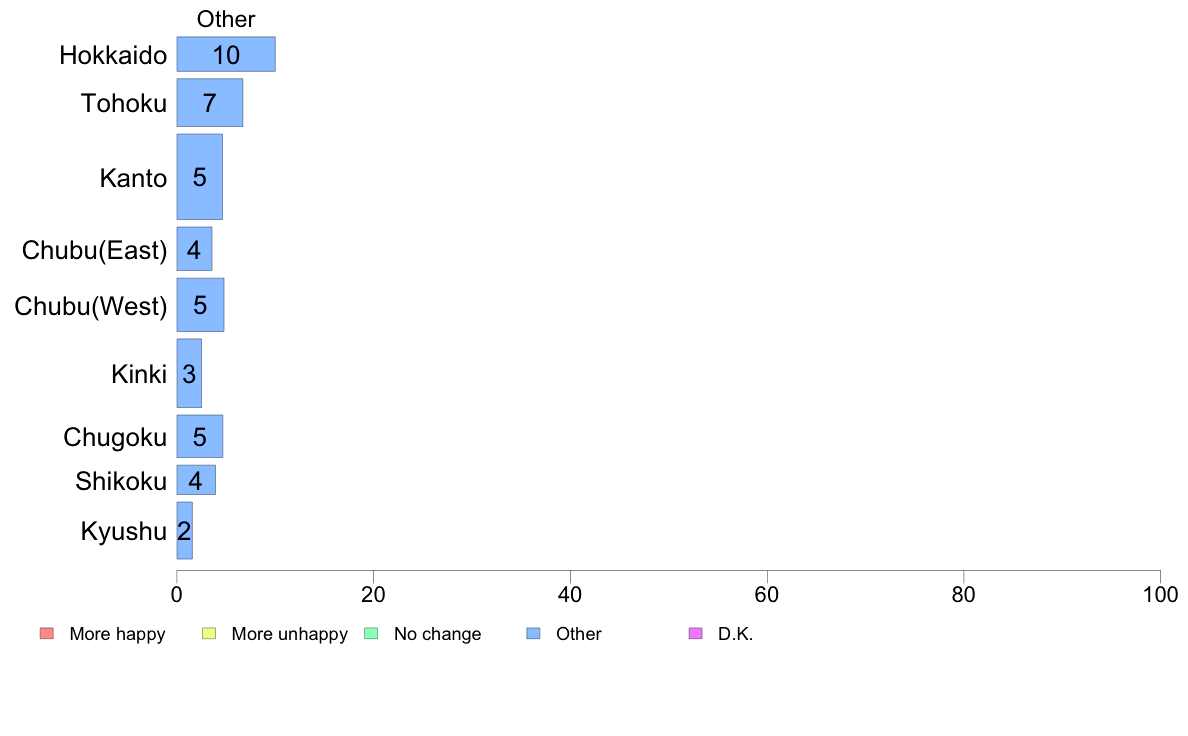
Task: Select the Tohoku bar showing 7
Action: (x=210, y=102)
